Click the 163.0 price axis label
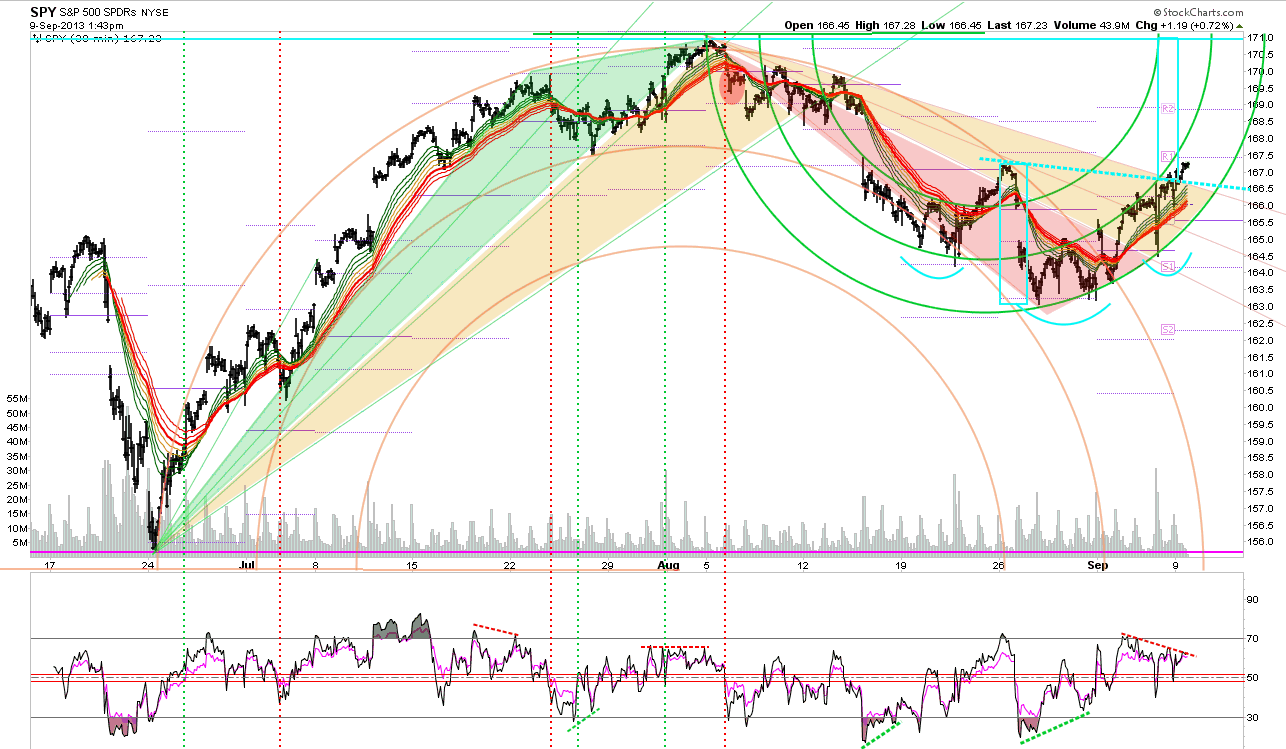 tap(1259, 307)
